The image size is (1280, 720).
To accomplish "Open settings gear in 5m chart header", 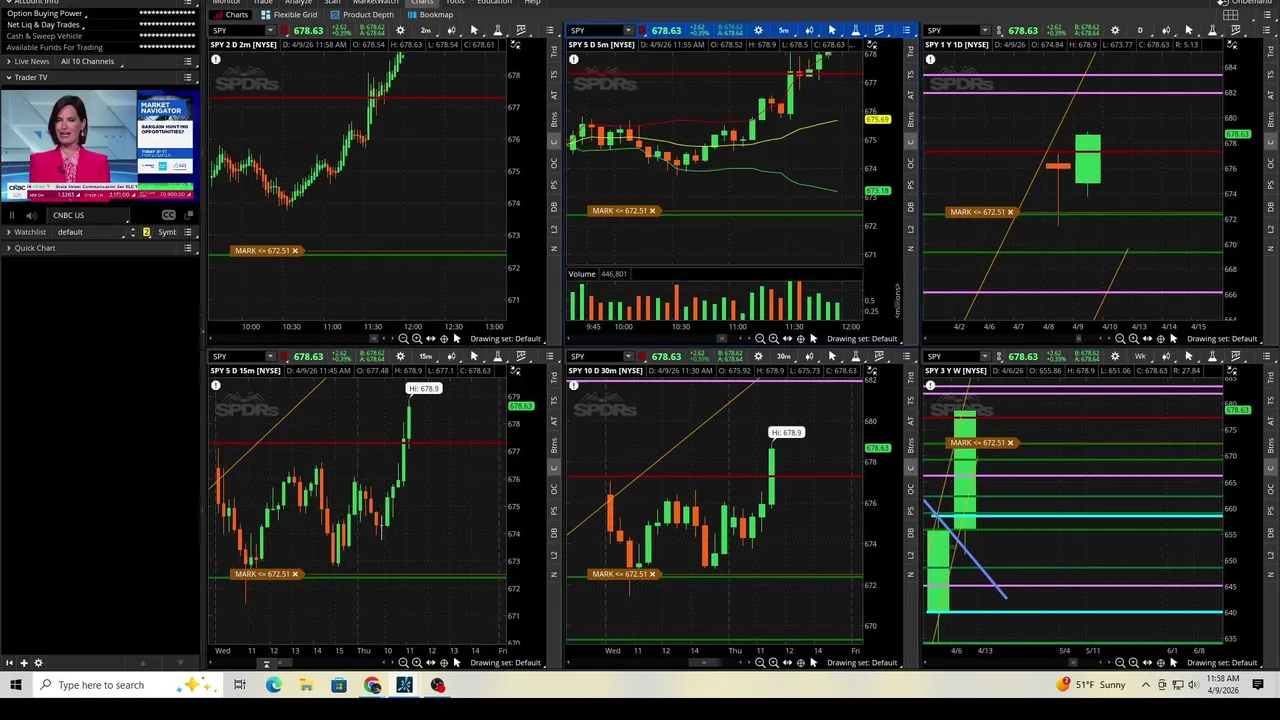I will 758,30.
